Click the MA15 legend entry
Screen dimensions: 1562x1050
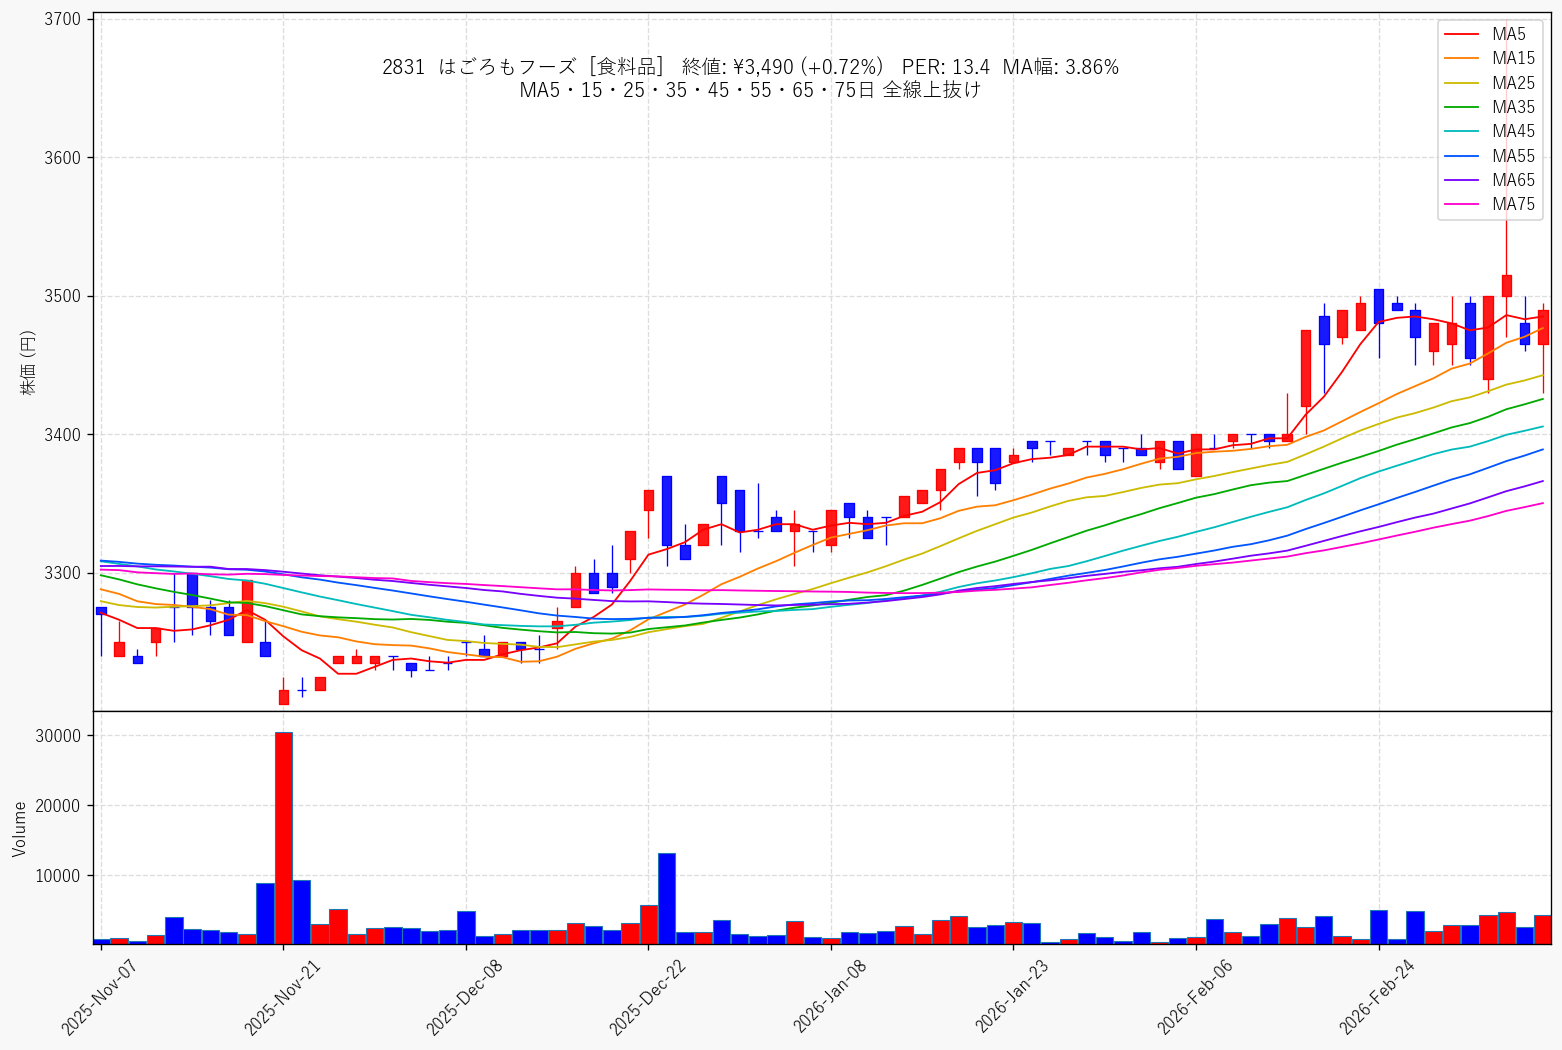(x=1488, y=58)
